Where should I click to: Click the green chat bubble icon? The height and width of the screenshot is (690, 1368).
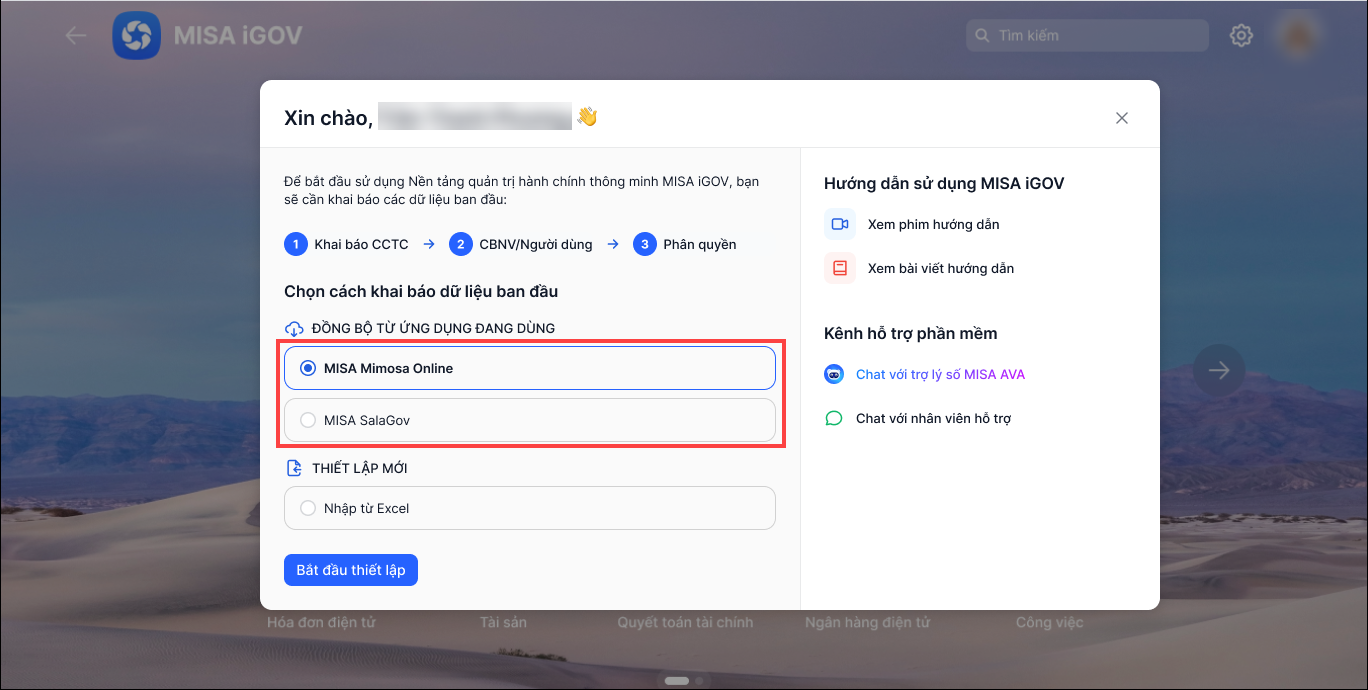(x=834, y=418)
